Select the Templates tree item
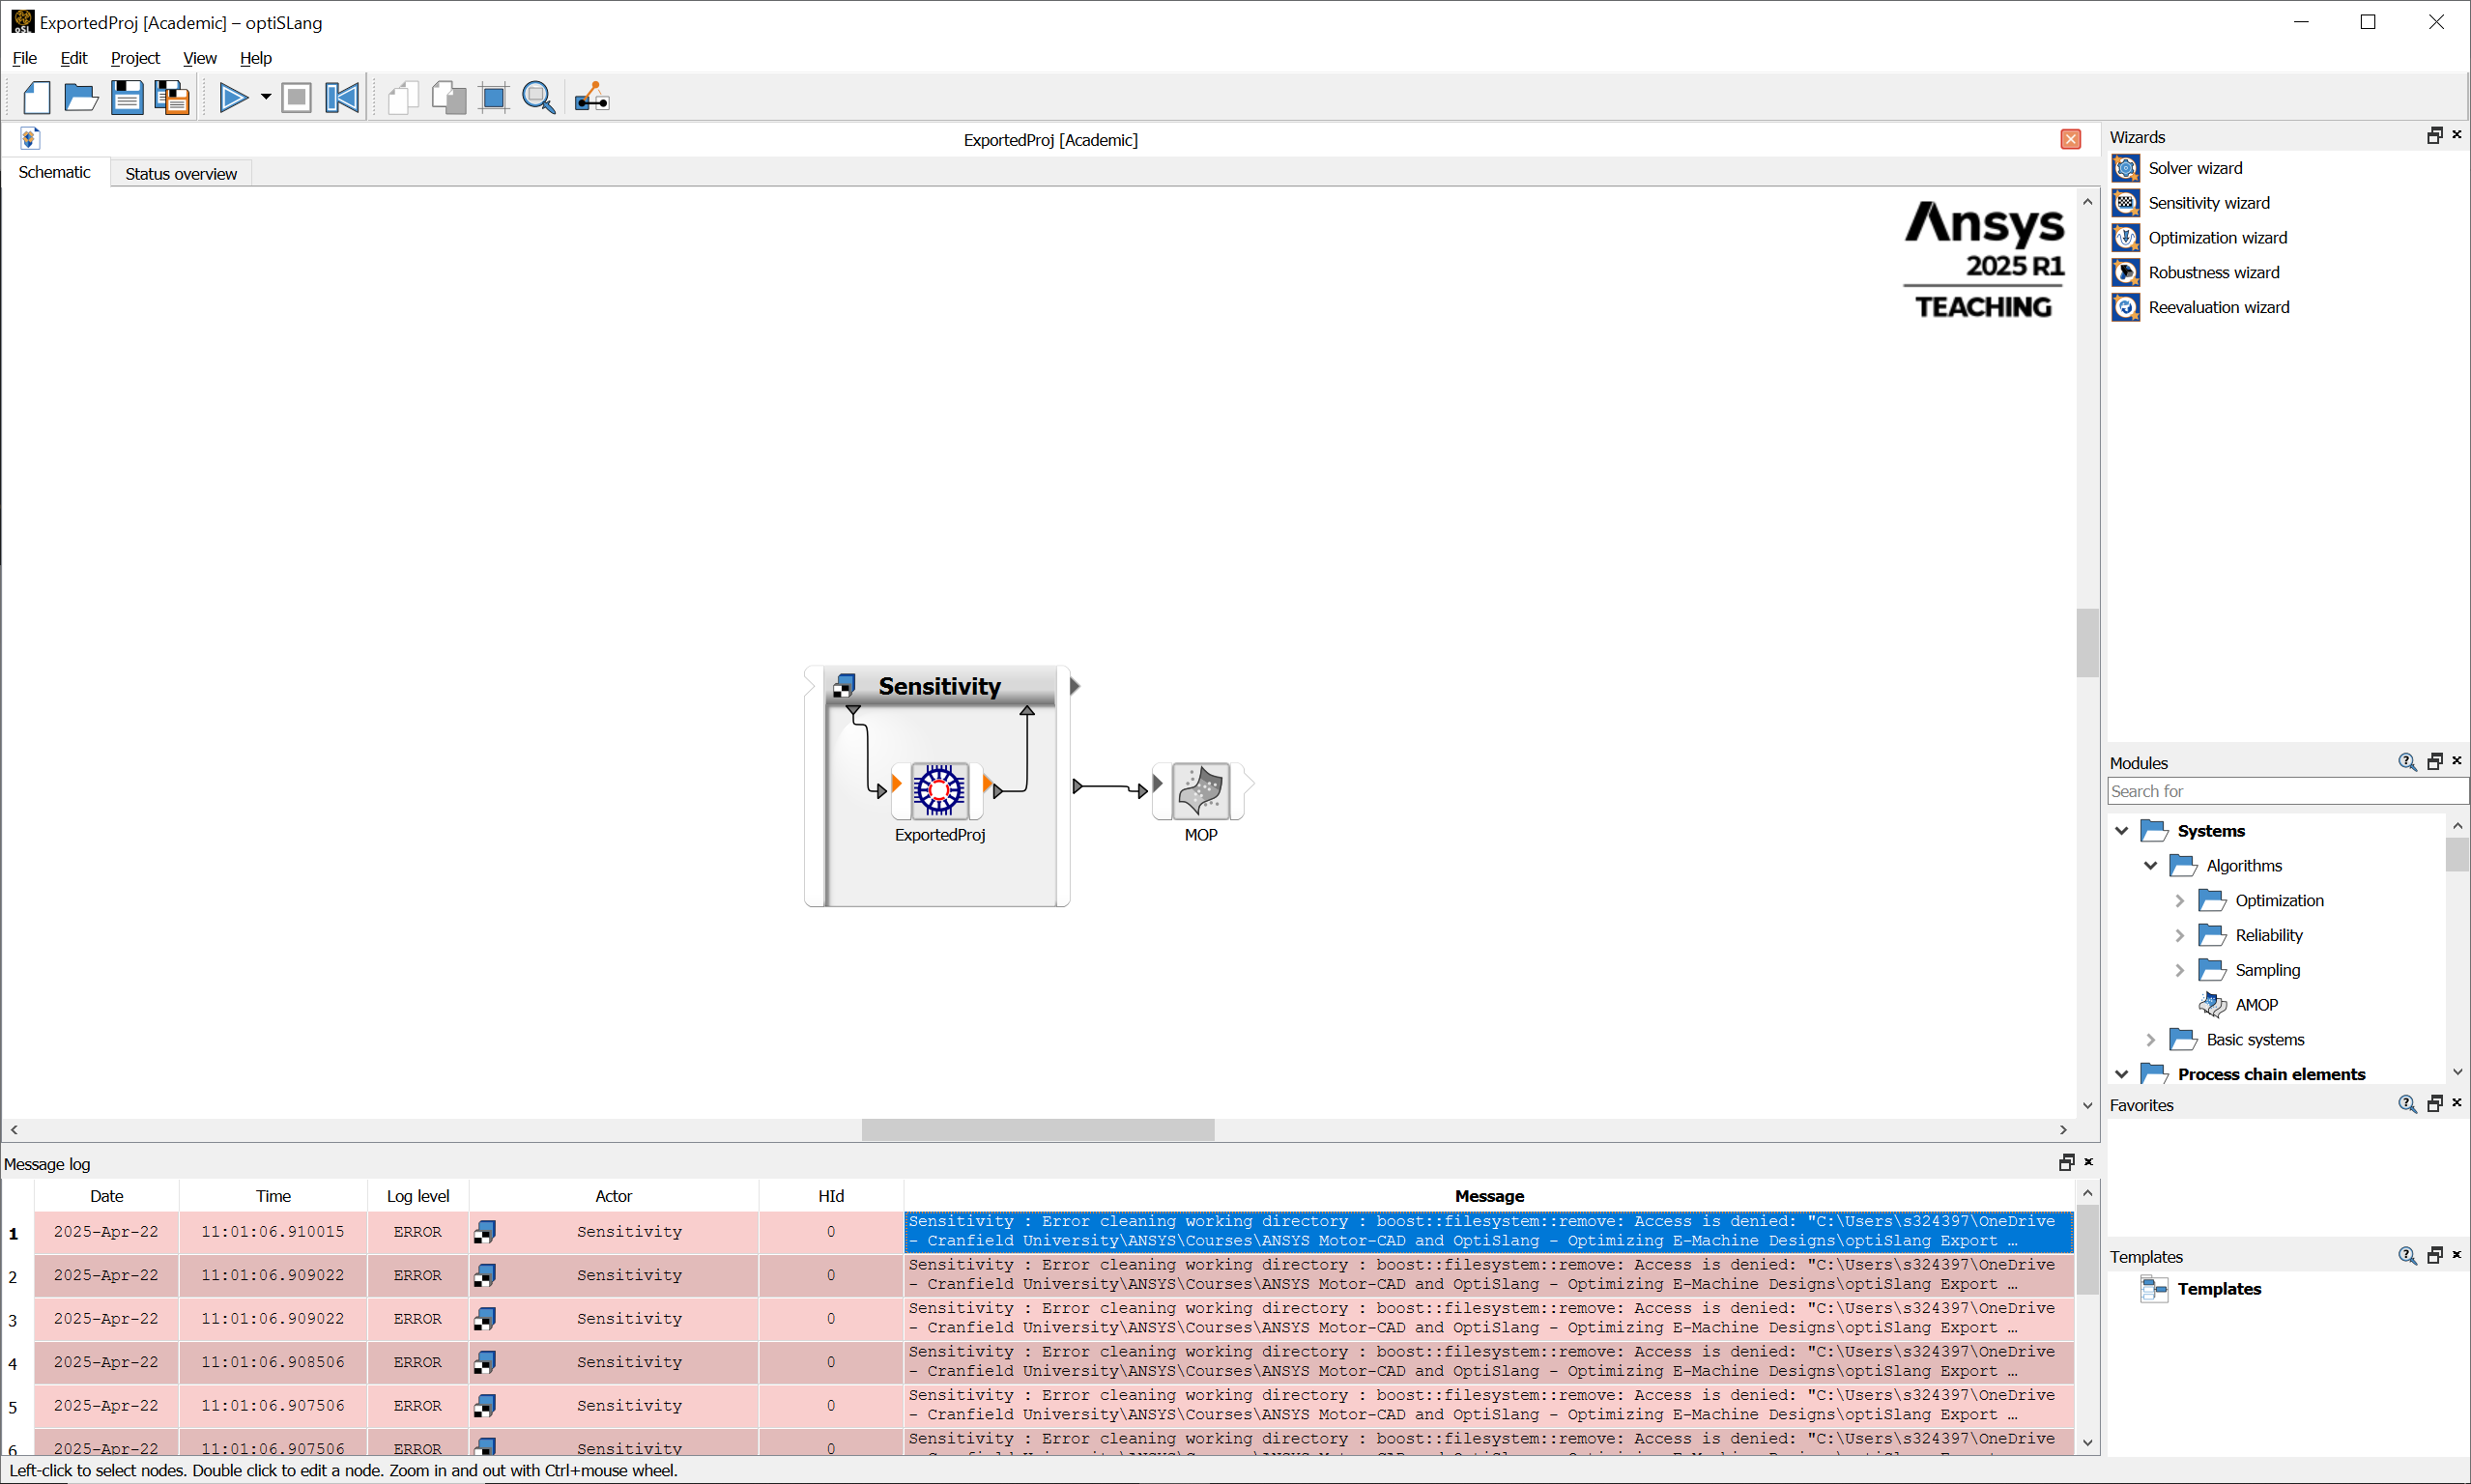The height and width of the screenshot is (1484, 2471). (2219, 1289)
